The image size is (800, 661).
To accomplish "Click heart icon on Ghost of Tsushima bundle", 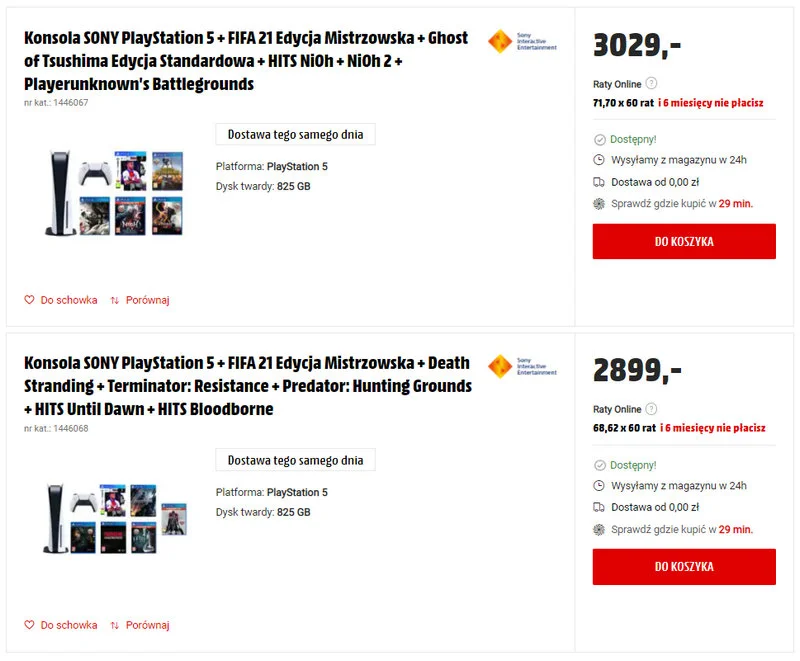I will [x=30, y=300].
